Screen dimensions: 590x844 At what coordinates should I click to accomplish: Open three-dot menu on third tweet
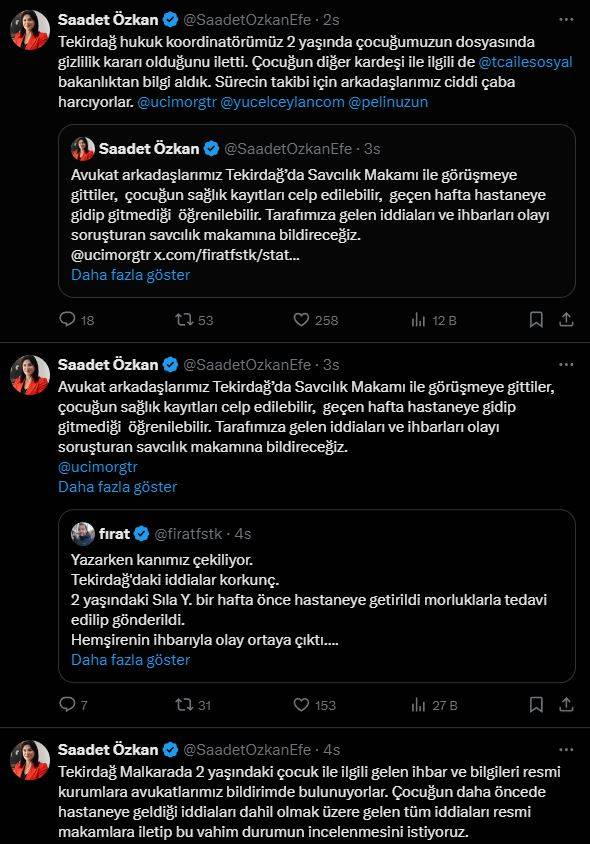pos(566,749)
